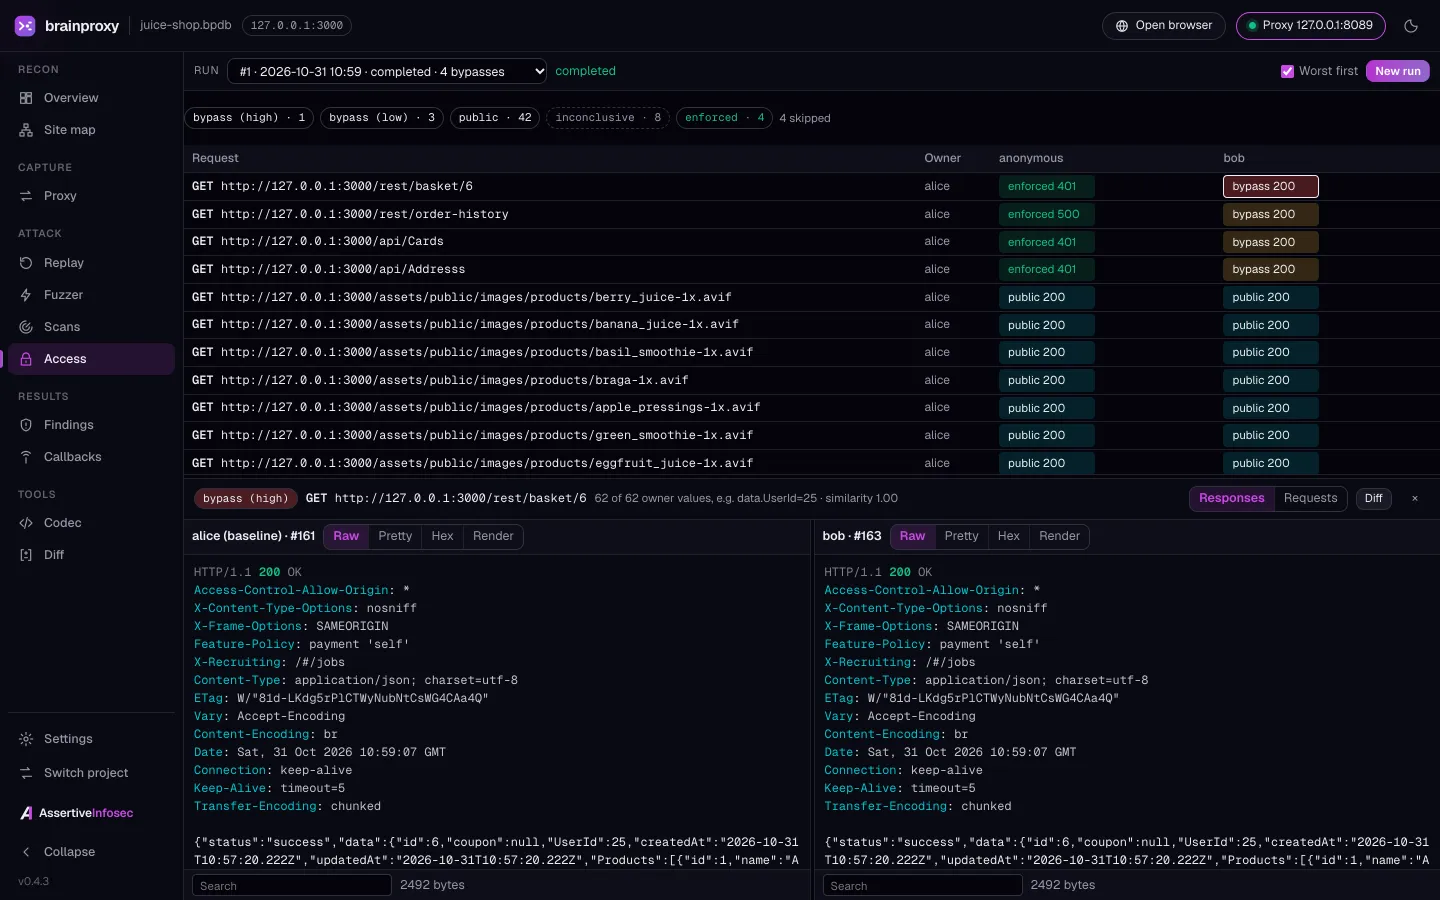Toggle the enforced 4 filter chip
Image resolution: width=1440 pixels, height=900 pixels.
click(725, 118)
